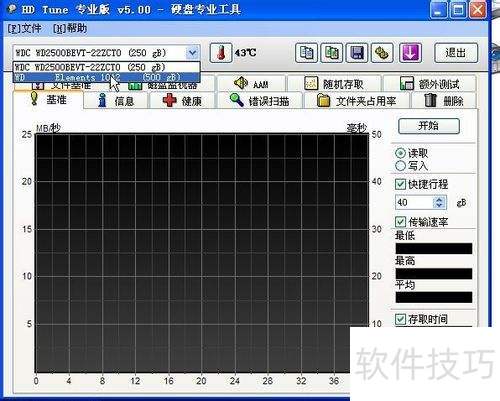Open the 文件基准 file benchmark tab
This screenshot has width=500, height=401.
pos(62,86)
